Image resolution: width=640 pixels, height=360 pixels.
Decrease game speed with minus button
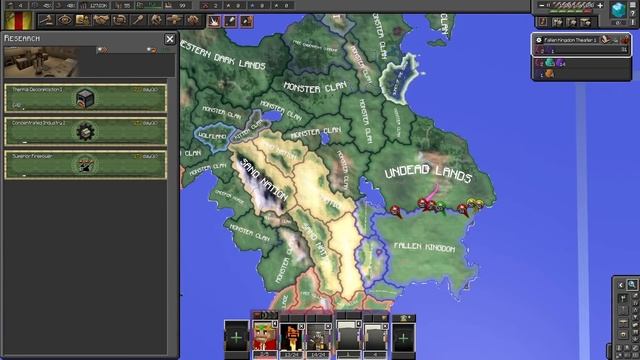click(541, 6)
